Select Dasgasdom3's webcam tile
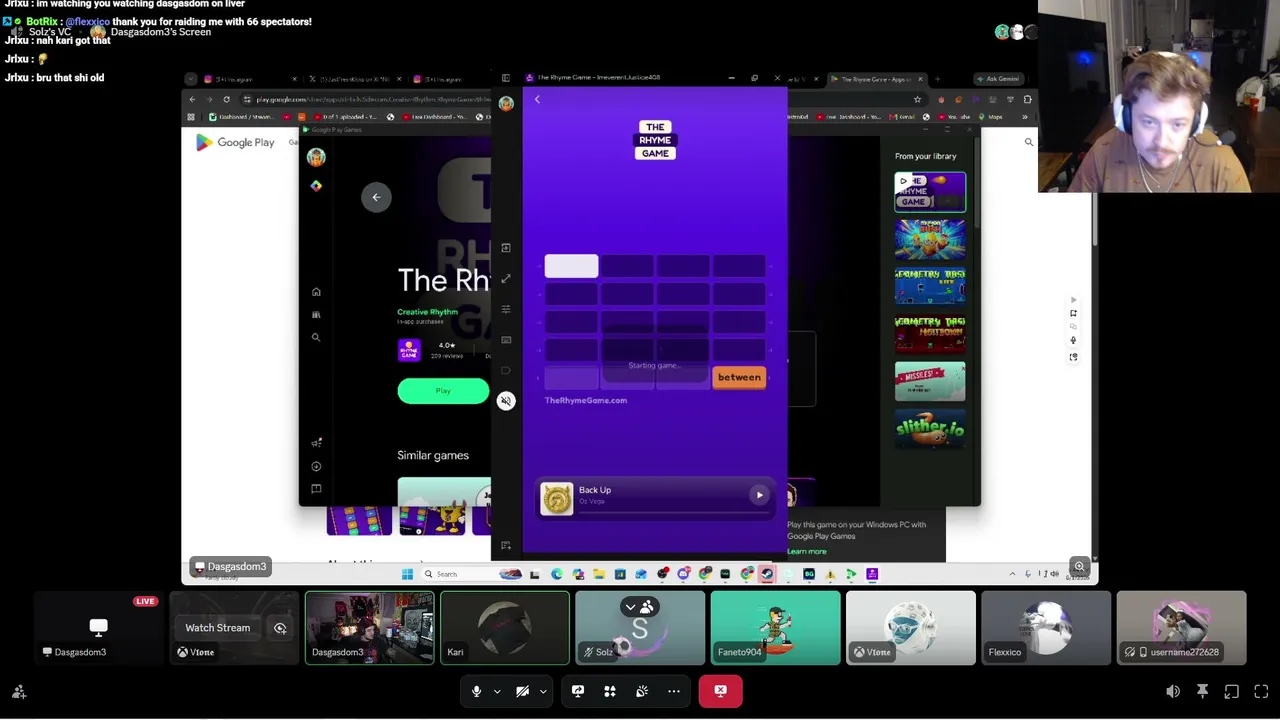This screenshot has height=720, width=1280. 369,628
